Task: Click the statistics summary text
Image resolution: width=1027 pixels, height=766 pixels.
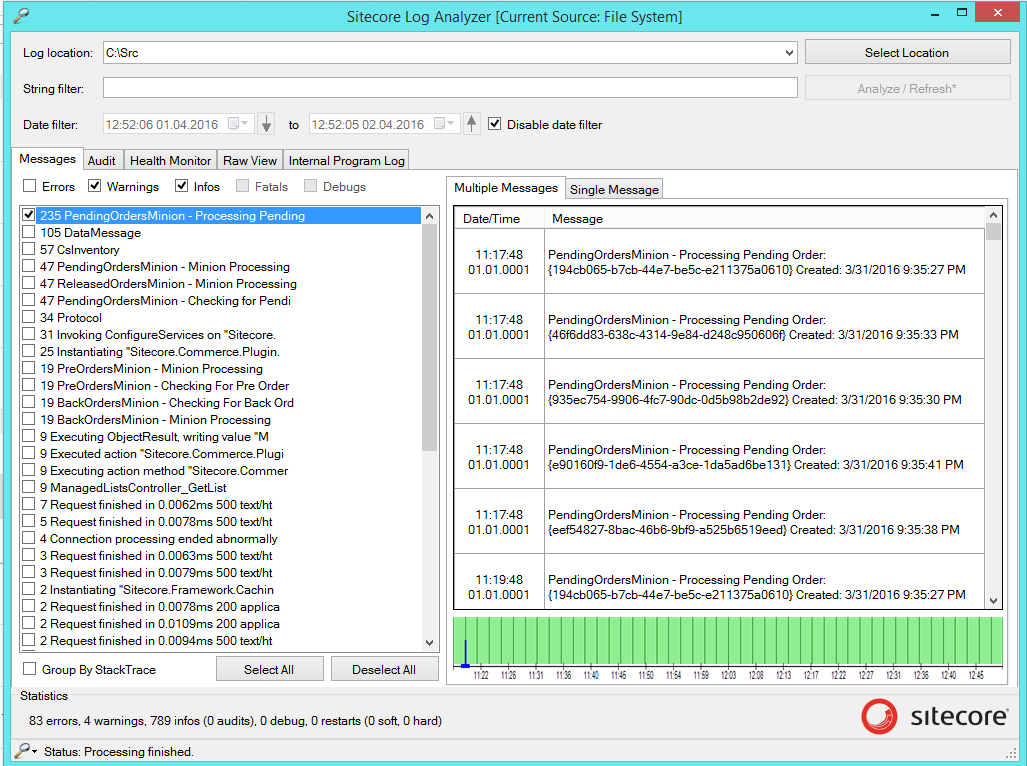Action: (x=235, y=720)
